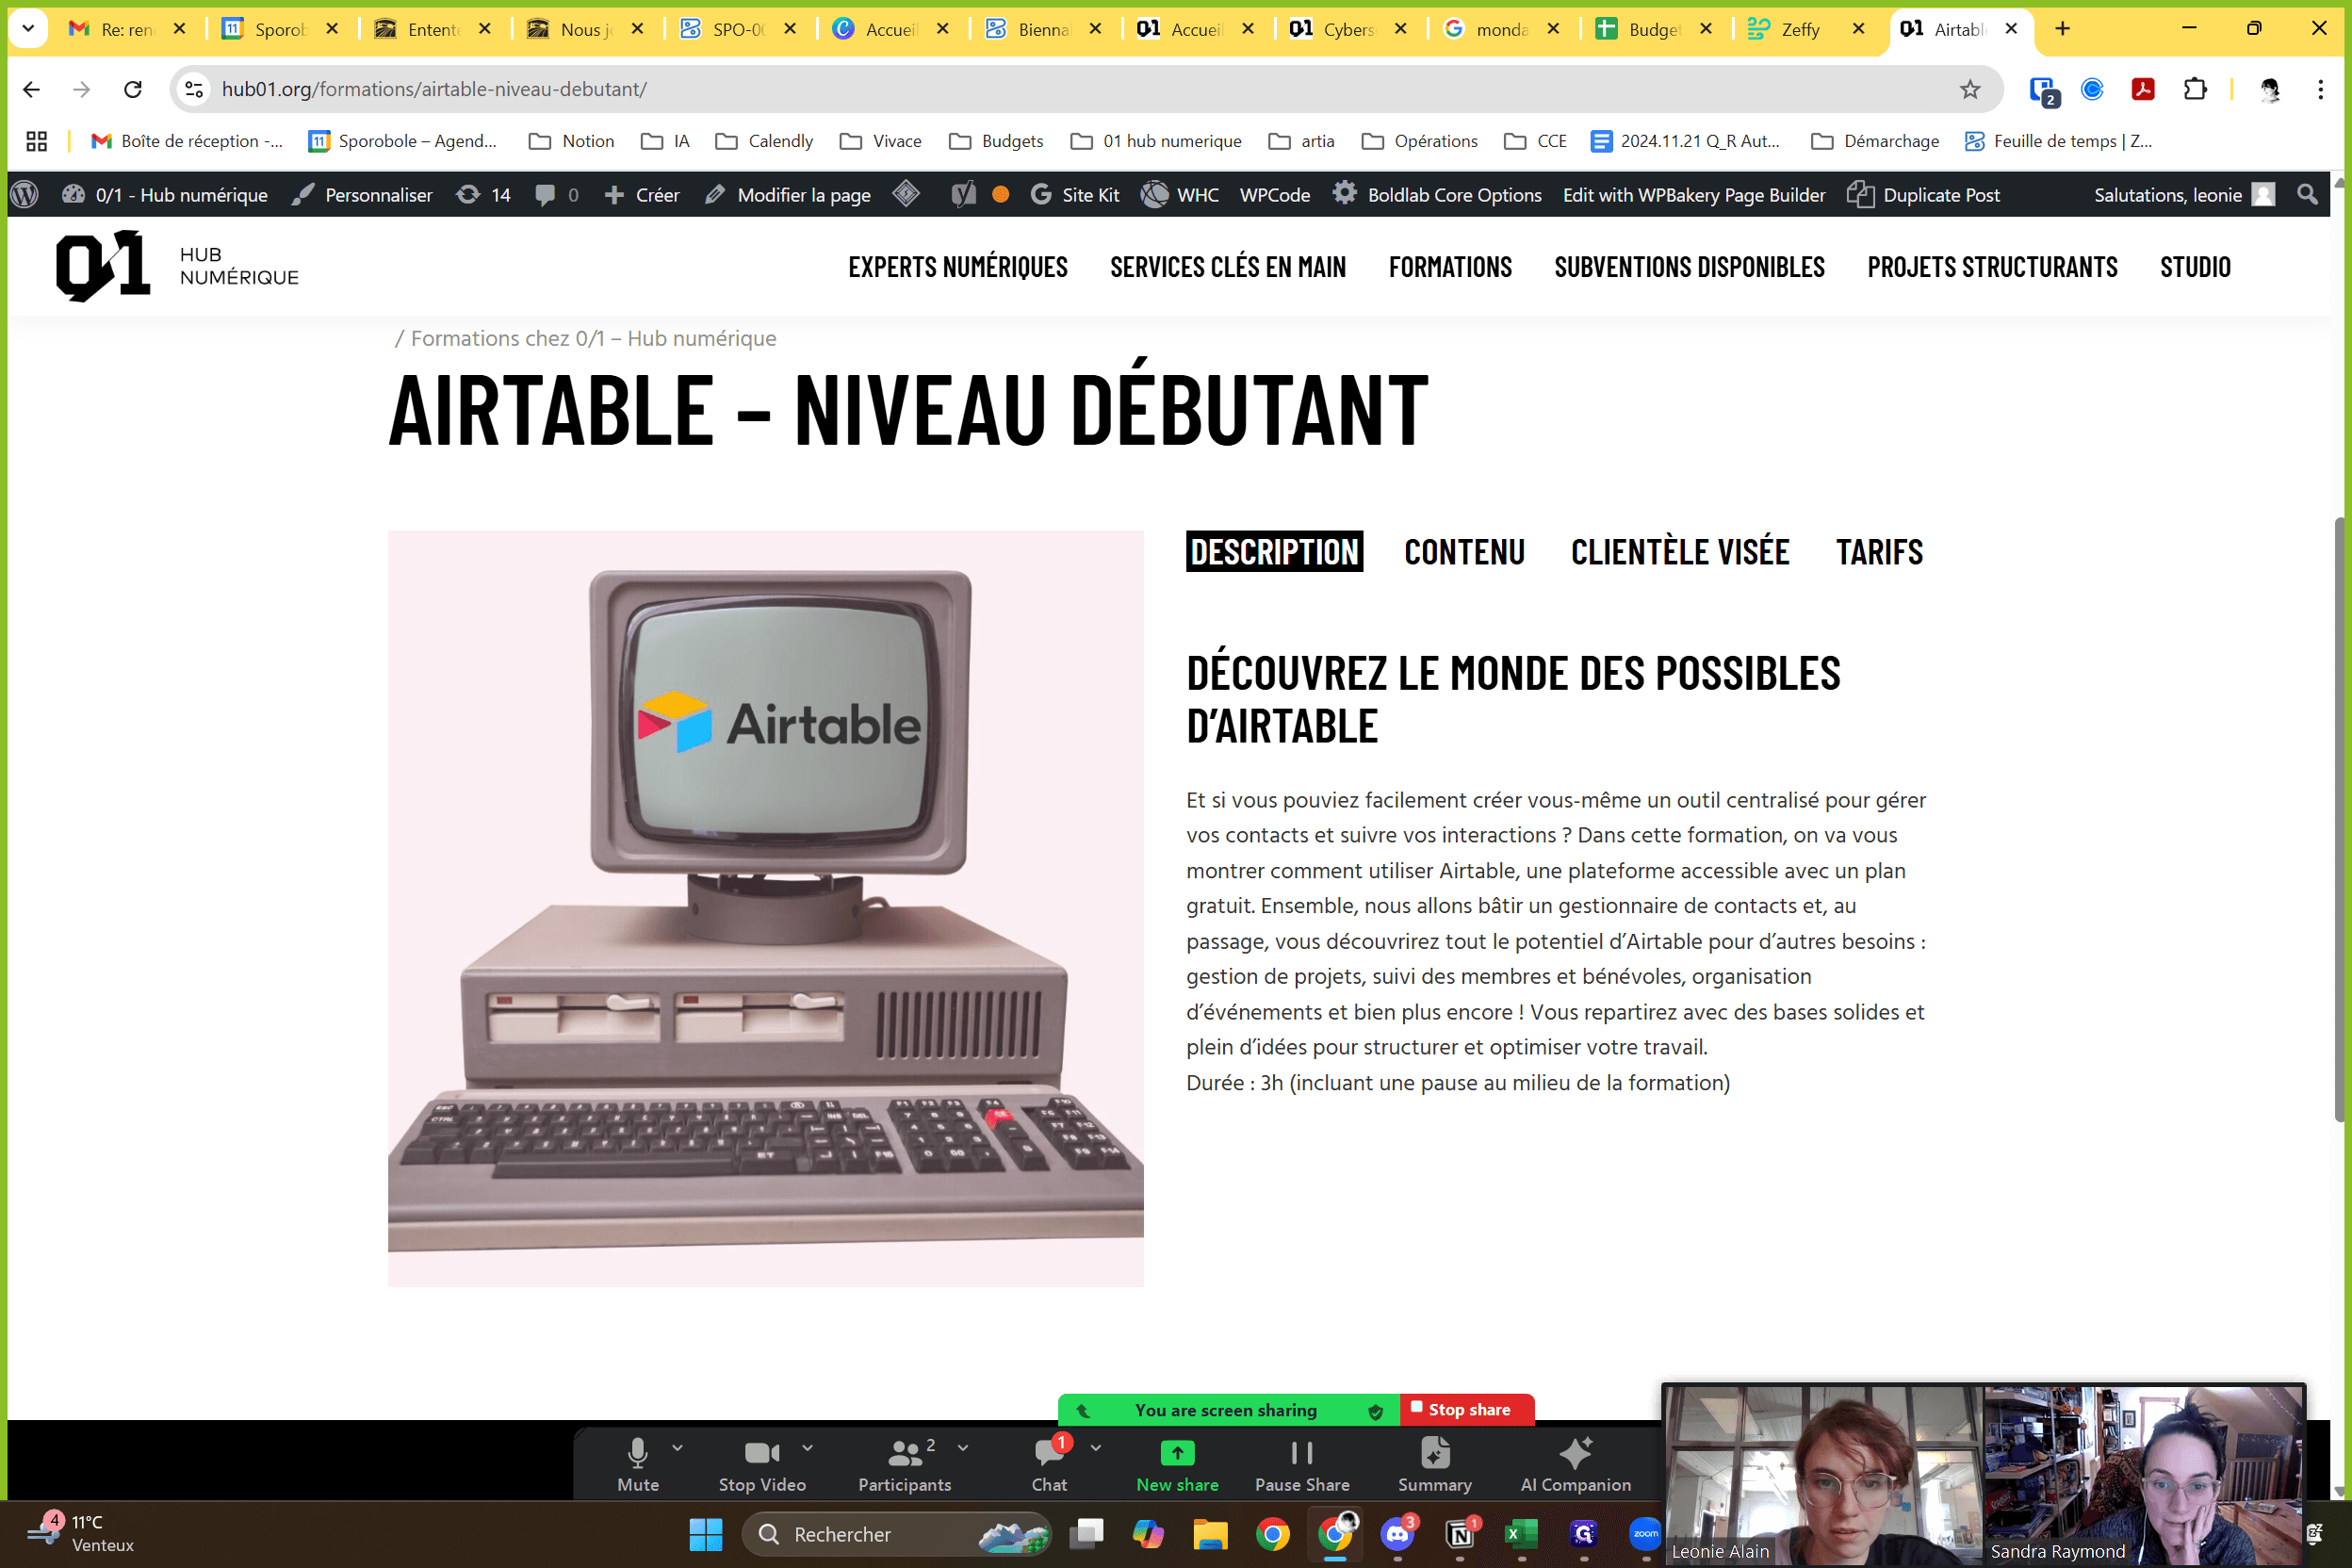Open the Projets structurants menu item
The height and width of the screenshot is (1568, 2352).
tap(1992, 267)
